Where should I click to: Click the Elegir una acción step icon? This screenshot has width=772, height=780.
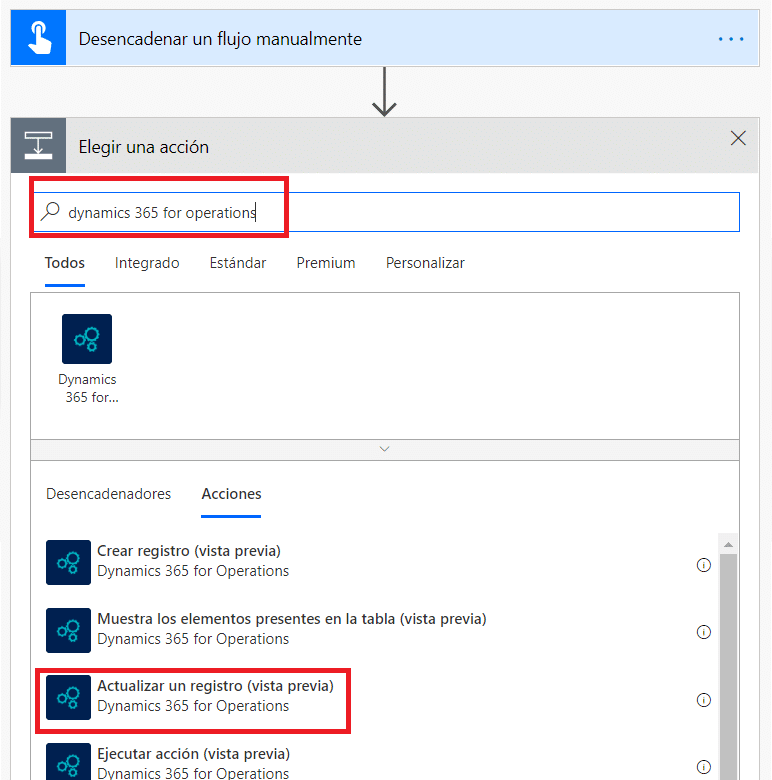pyautogui.click(x=38, y=145)
